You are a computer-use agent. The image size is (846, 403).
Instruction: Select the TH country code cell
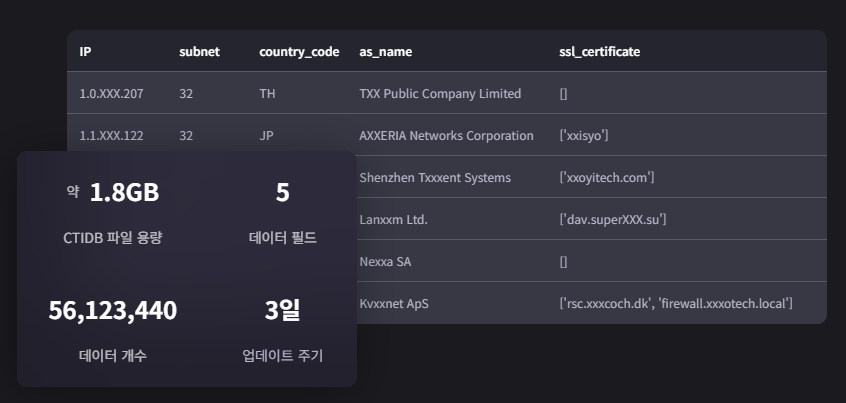[x=268, y=94]
